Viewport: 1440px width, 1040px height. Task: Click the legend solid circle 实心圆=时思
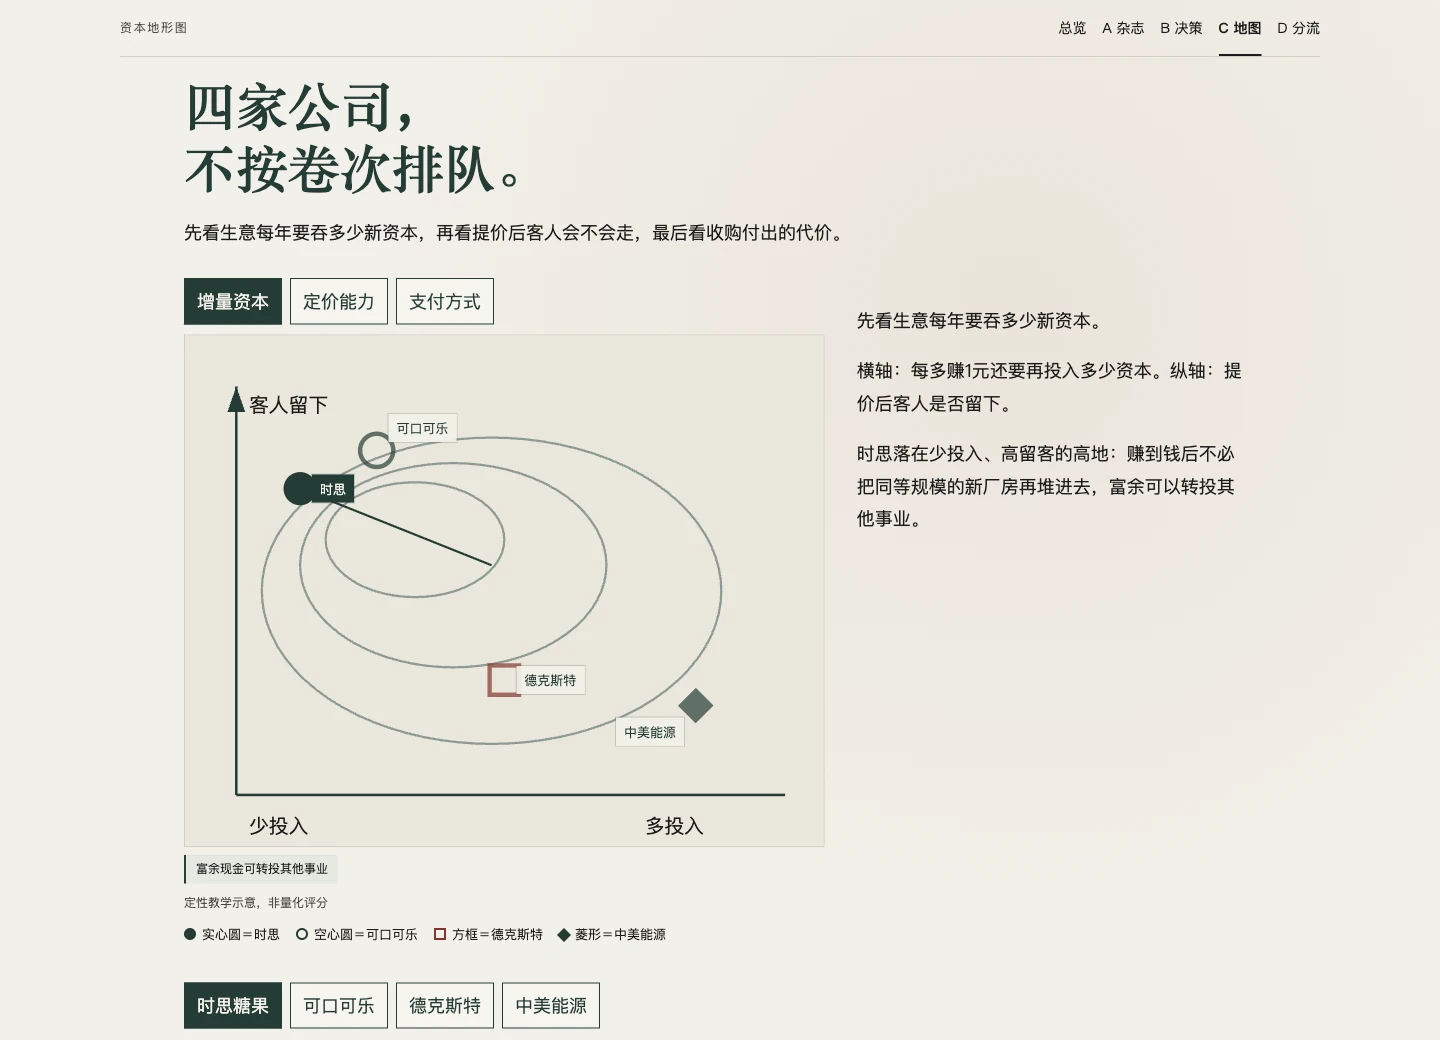point(190,934)
